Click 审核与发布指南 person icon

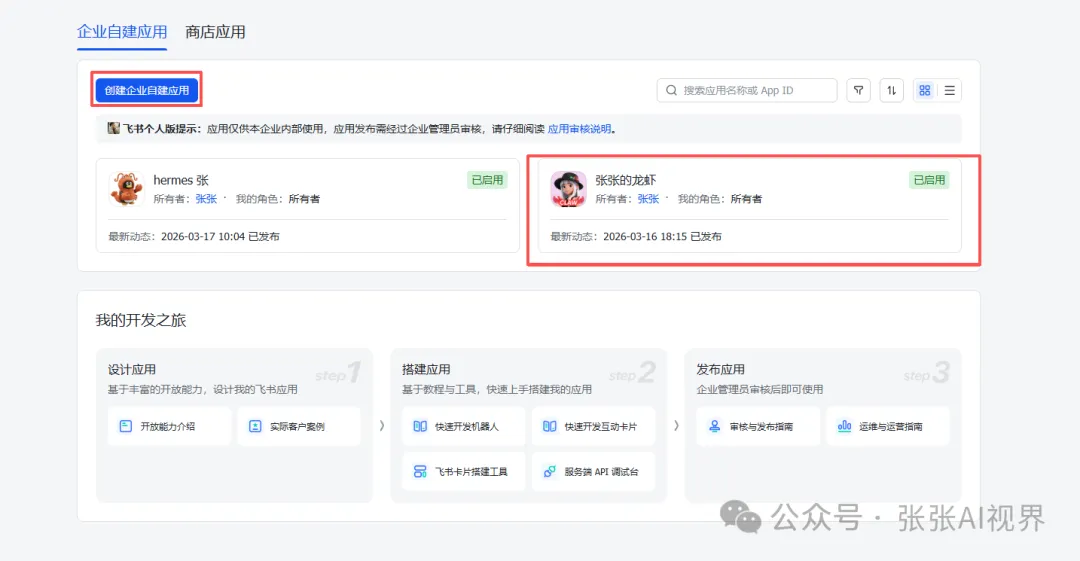tap(714, 427)
